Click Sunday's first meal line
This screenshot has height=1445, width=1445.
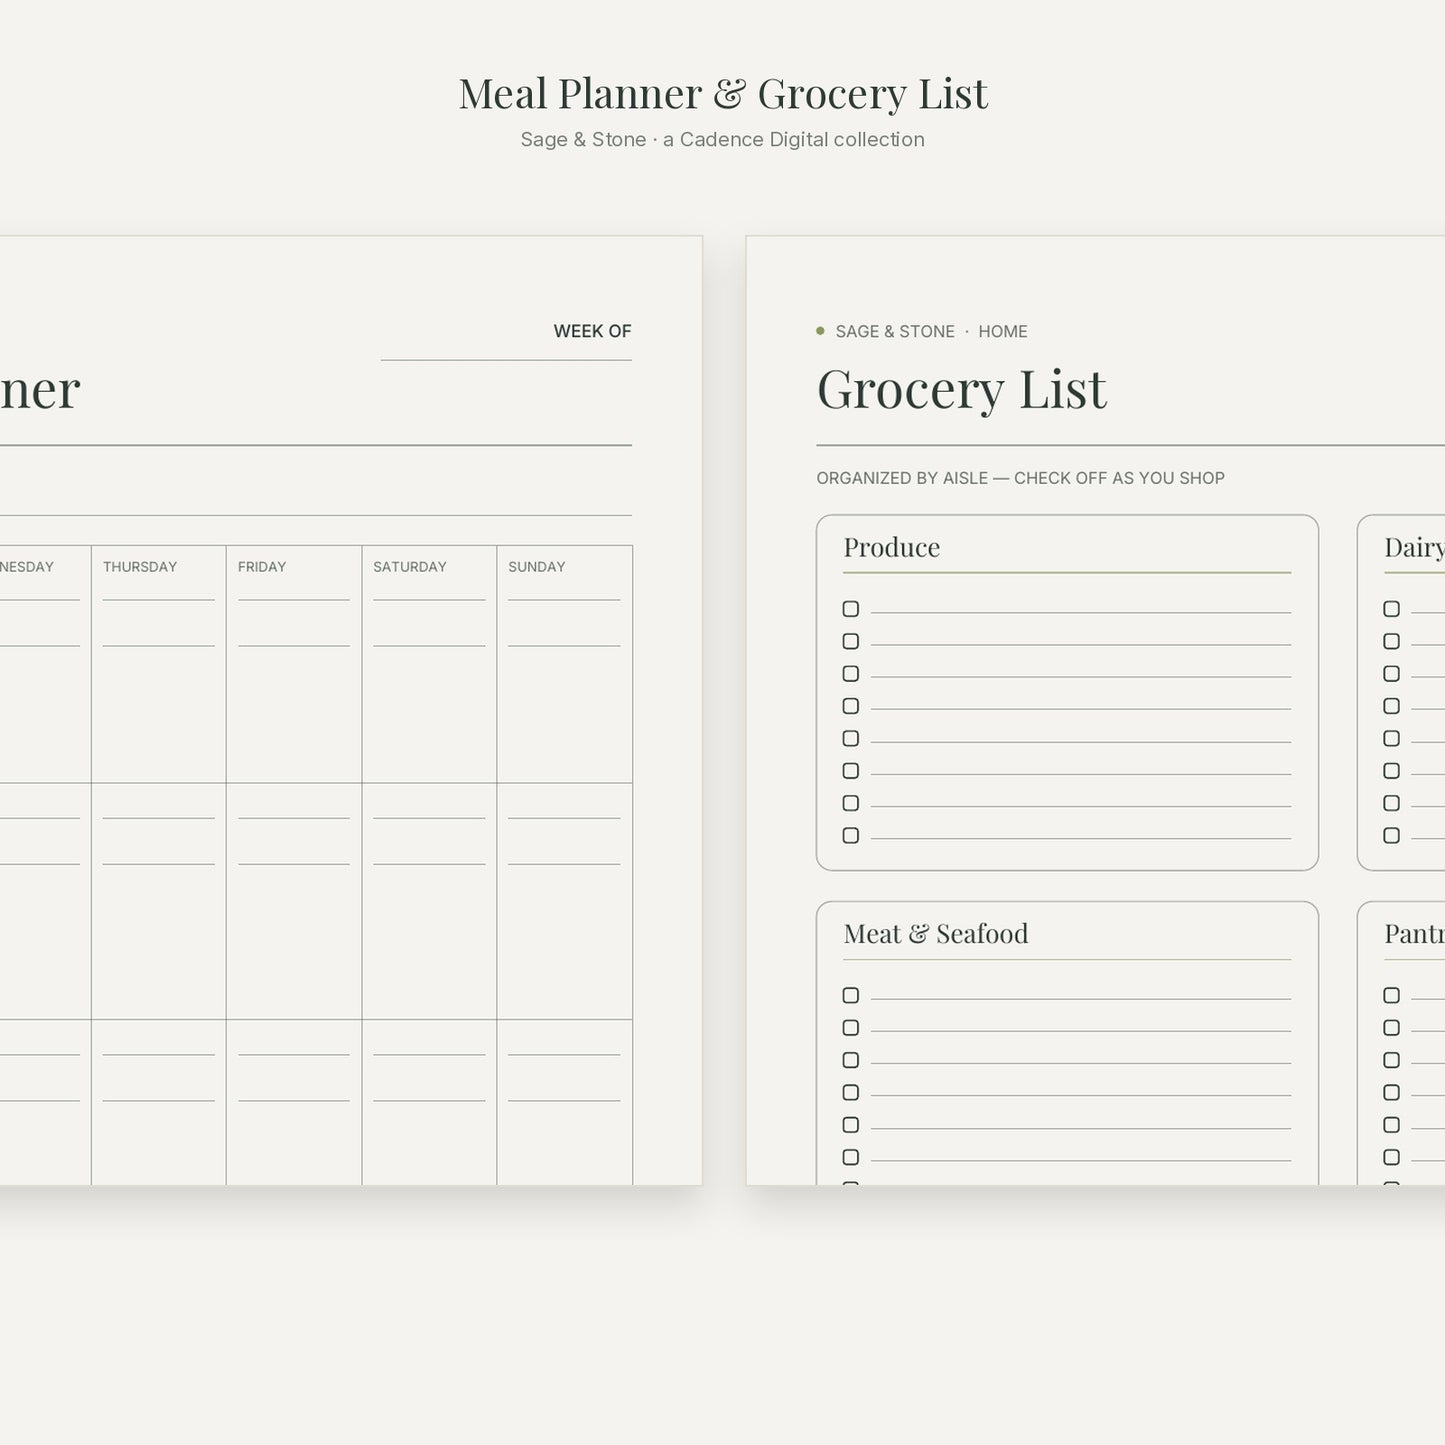564,600
